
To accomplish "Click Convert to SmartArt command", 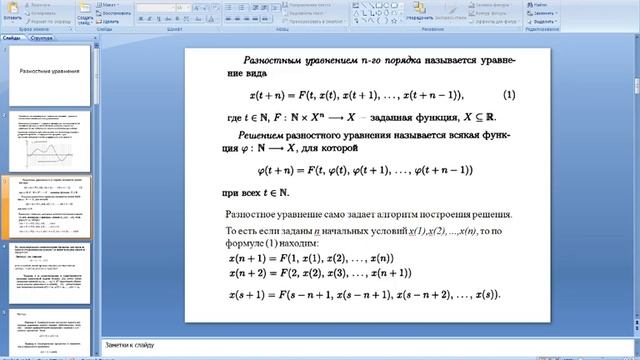I will pos(313,21).
